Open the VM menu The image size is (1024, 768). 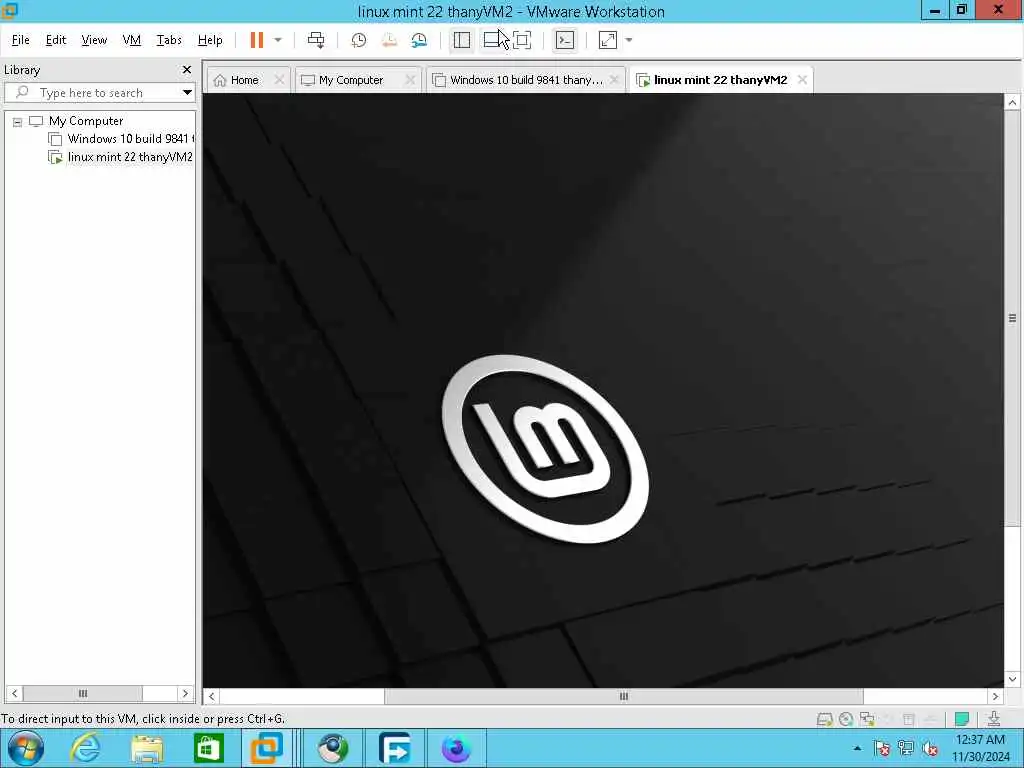pos(132,40)
